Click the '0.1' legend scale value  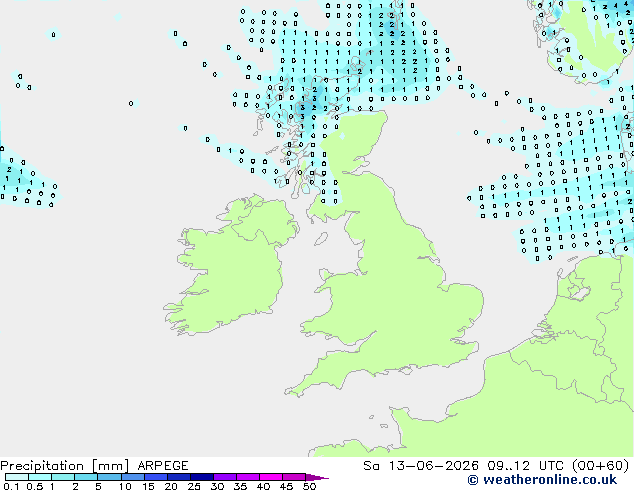(x=11, y=486)
